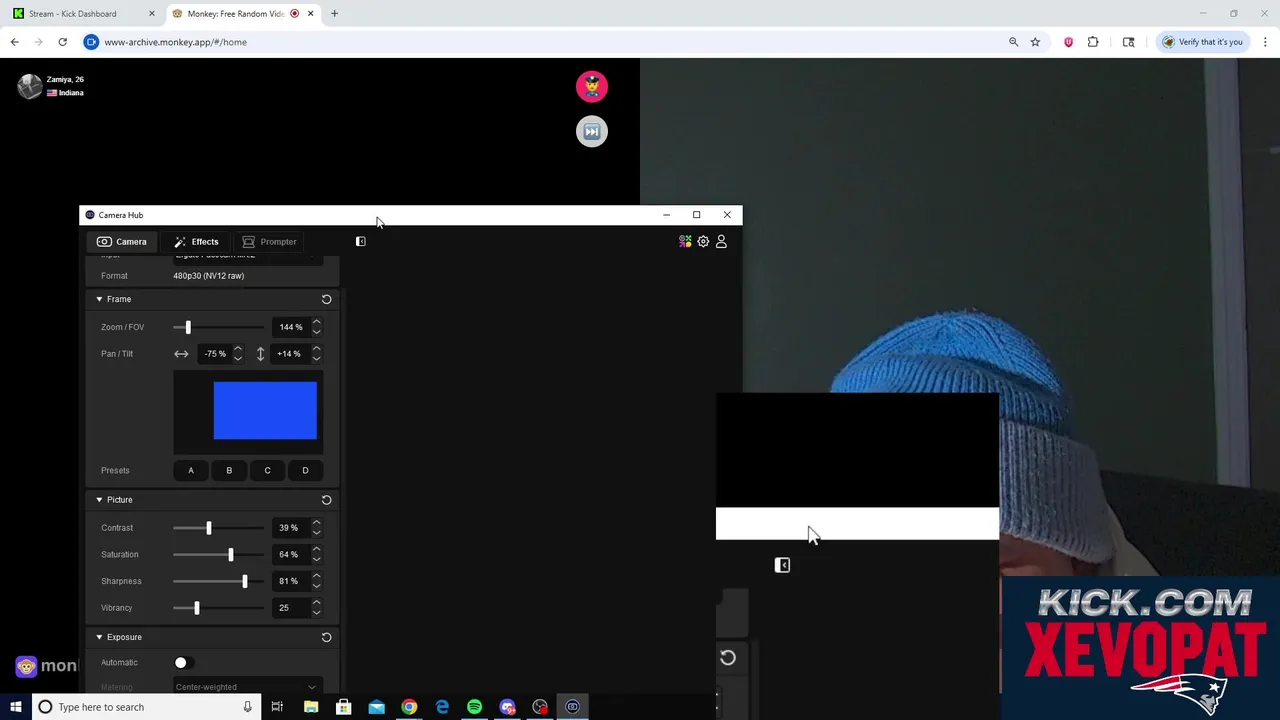
Task: Click the Type here to search box
Action: (146, 707)
